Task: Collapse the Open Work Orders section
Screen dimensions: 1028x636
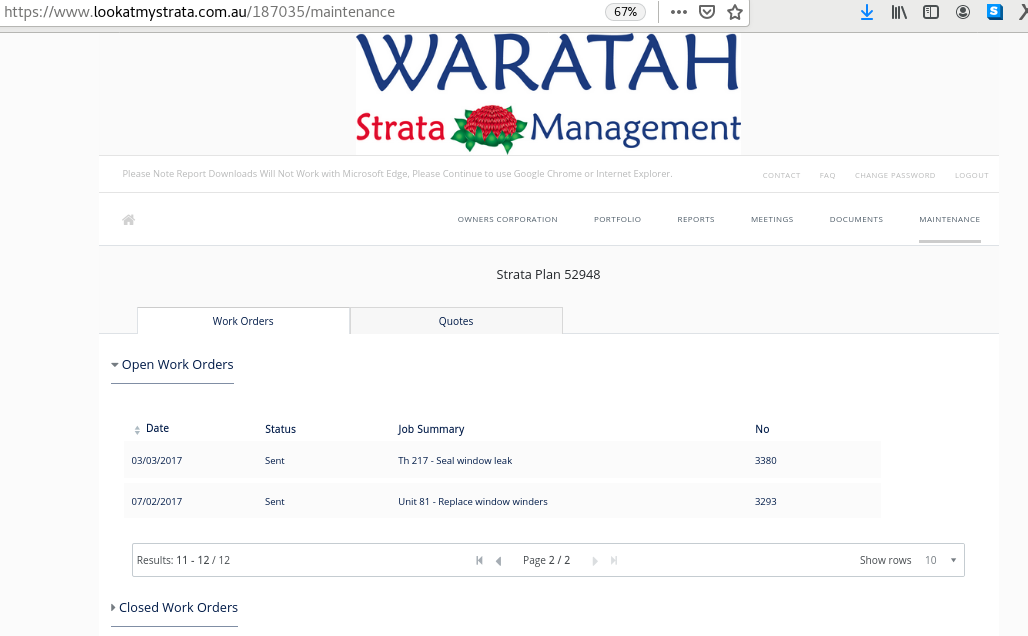Action: coord(172,365)
